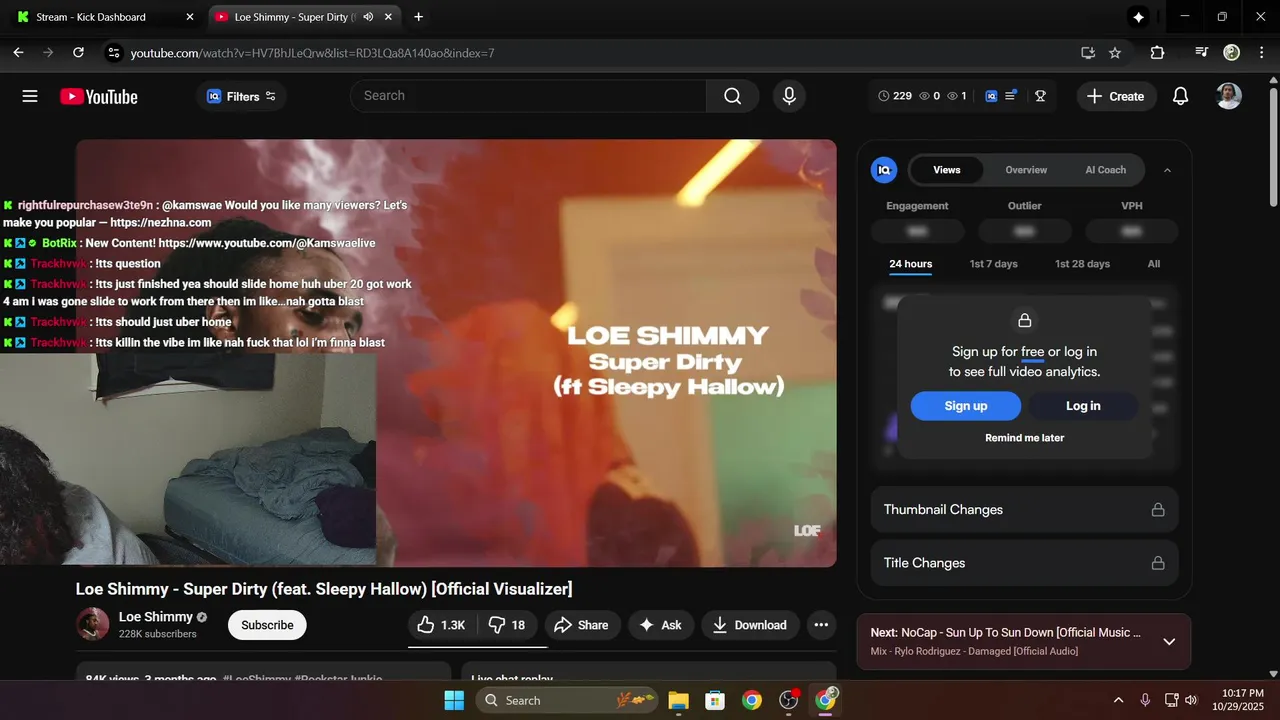Open the YouTube hamburger guide menu
This screenshot has height=720, width=1280.
pyautogui.click(x=30, y=96)
